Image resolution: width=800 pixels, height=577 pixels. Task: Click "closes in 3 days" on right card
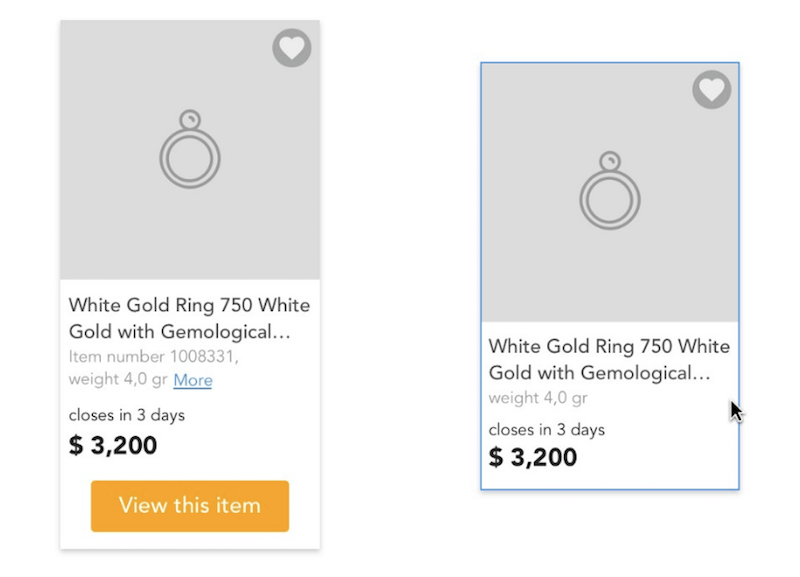pyautogui.click(x=547, y=430)
